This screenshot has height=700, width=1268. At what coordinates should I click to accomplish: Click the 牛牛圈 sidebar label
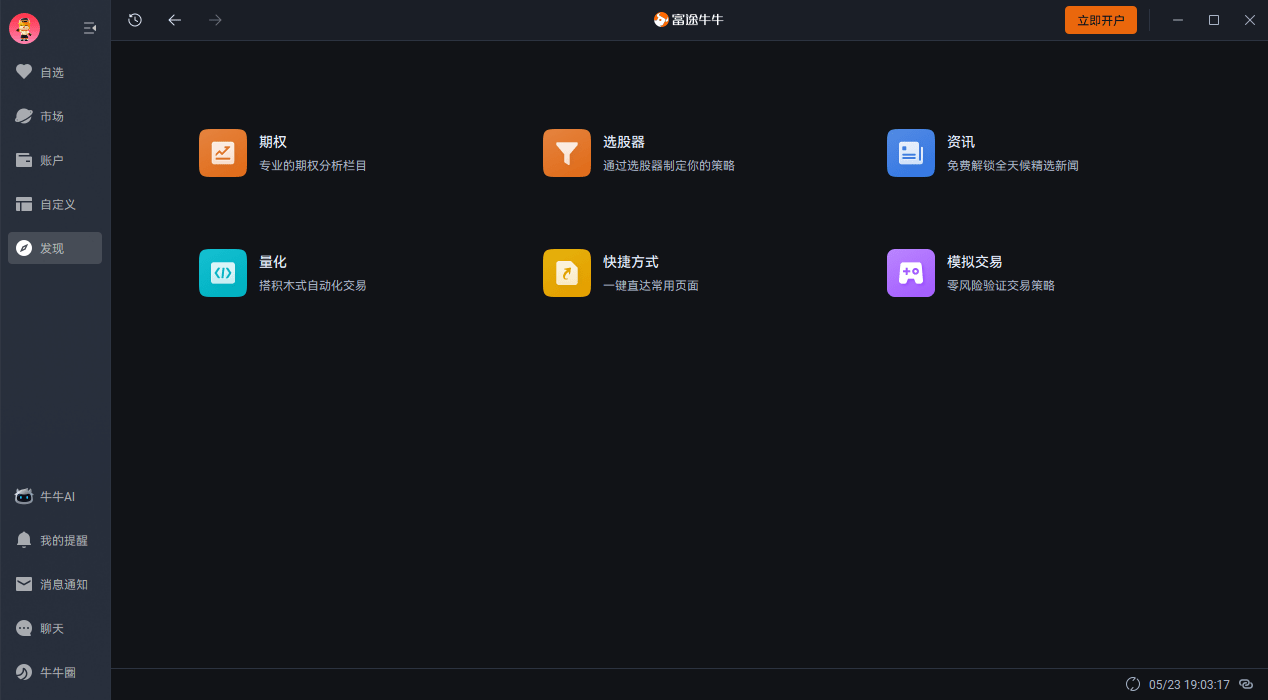click(58, 672)
